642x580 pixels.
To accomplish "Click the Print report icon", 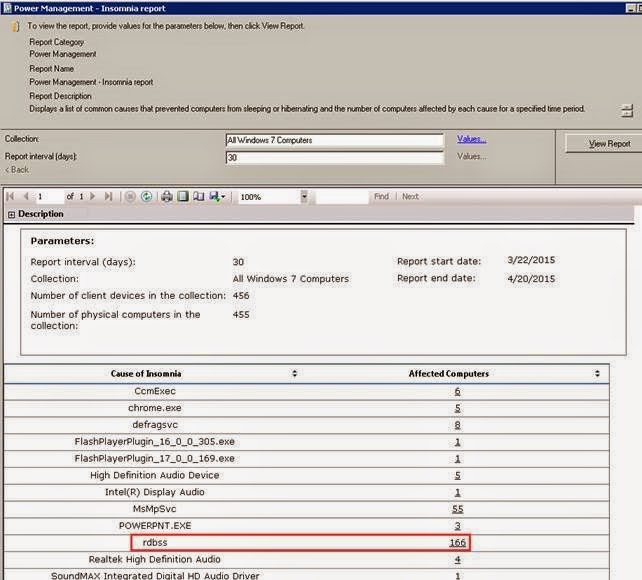I will coord(167,196).
